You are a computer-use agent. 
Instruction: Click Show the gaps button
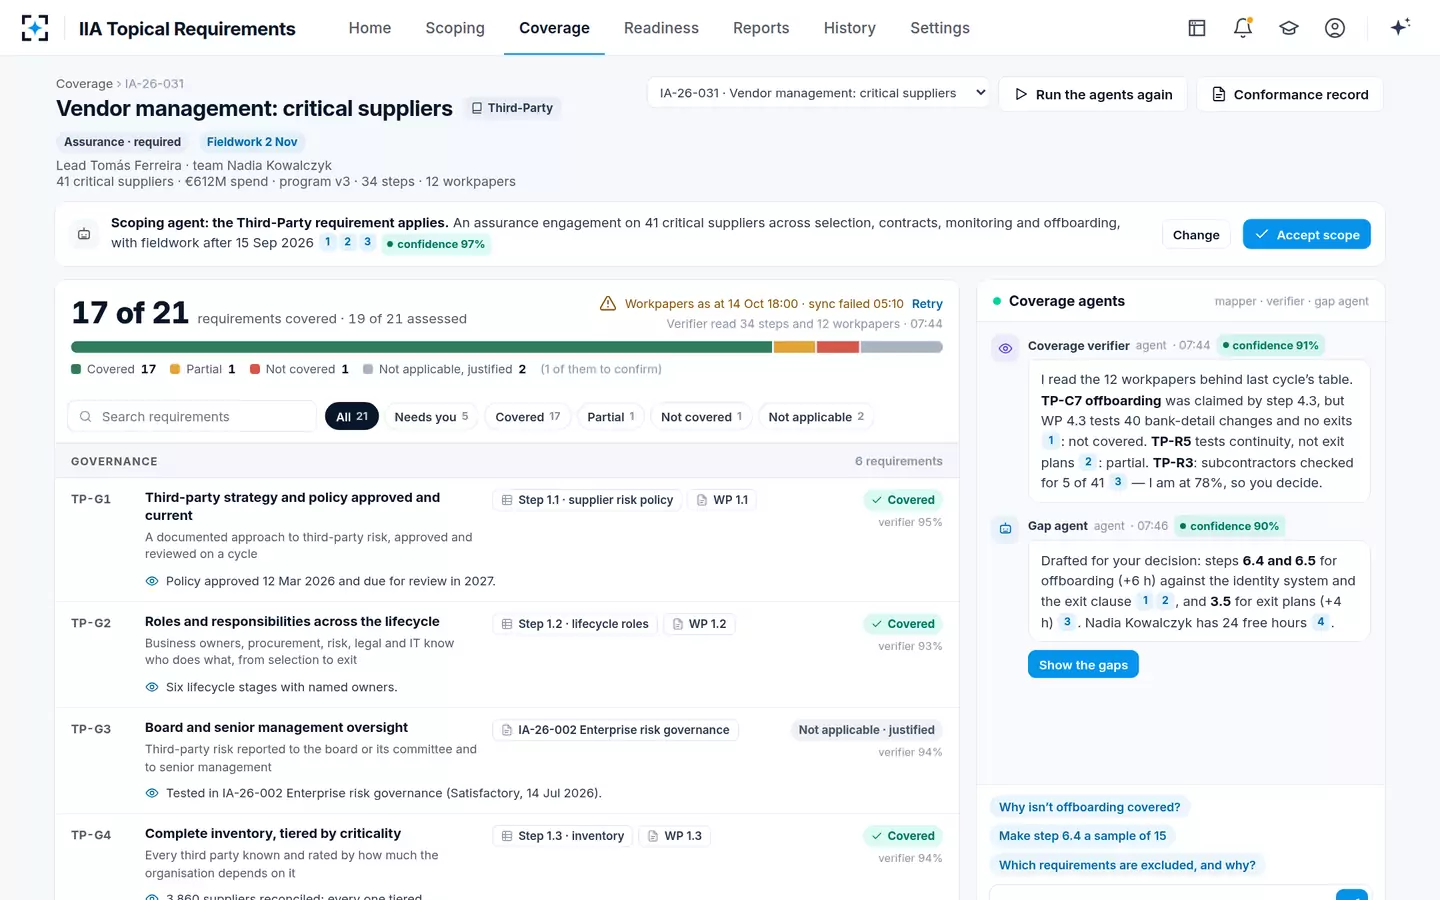tap(1083, 665)
